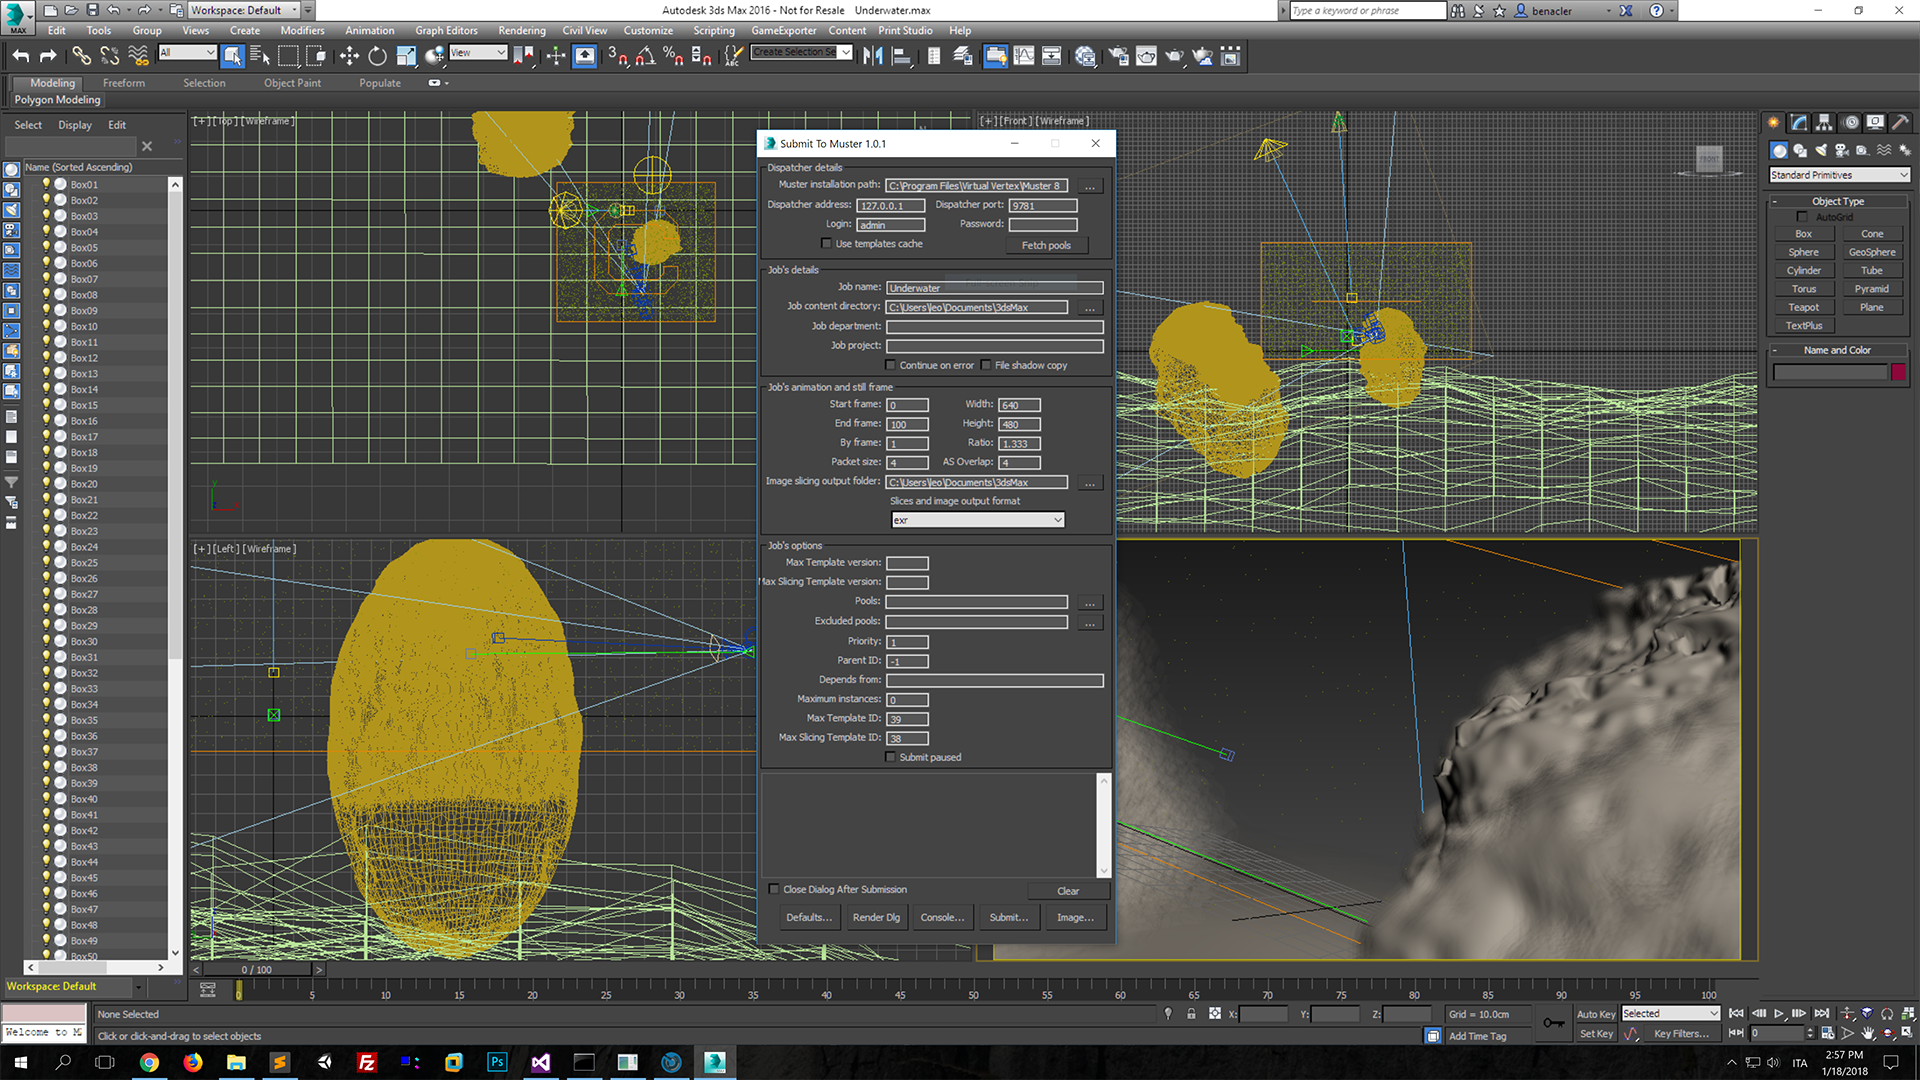Image resolution: width=1920 pixels, height=1080 pixels.
Task: Switch to Lights creation category icon
Action: pos(1821,150)
